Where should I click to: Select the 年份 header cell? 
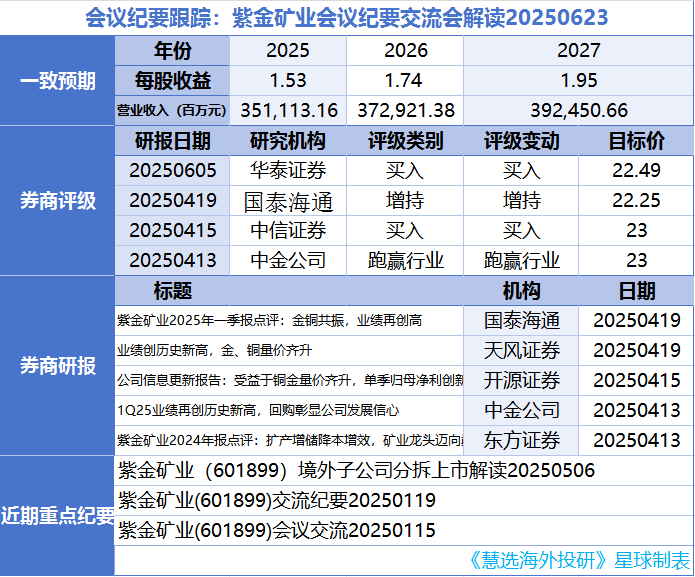pos(172,51)
